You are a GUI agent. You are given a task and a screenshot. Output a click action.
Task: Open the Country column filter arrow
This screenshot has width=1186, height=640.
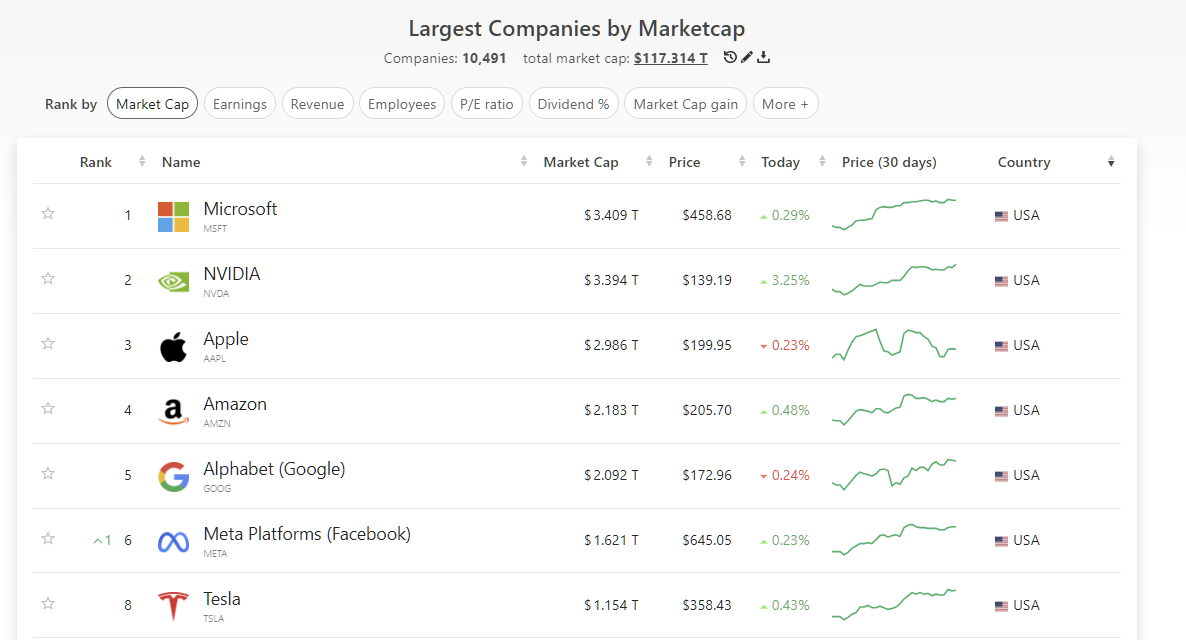(1110, 162)
